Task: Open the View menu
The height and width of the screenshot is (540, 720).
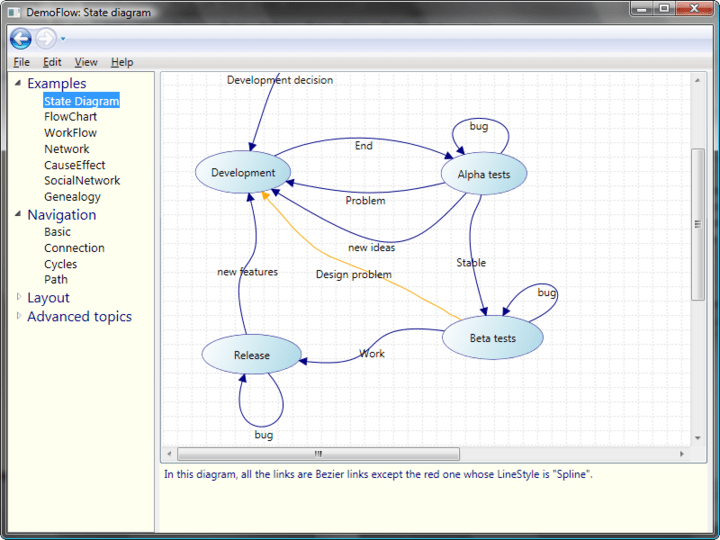Action: (x=86, y=62)
